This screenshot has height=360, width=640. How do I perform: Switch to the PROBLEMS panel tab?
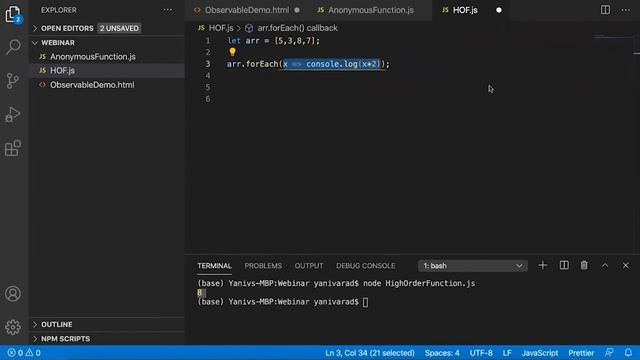pos(263,266)
